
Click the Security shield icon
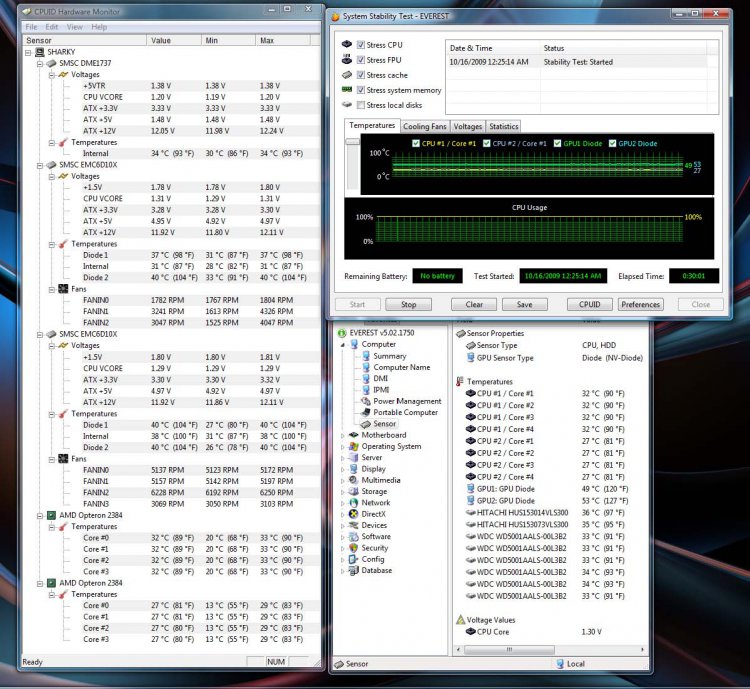(x=353, y=548)
